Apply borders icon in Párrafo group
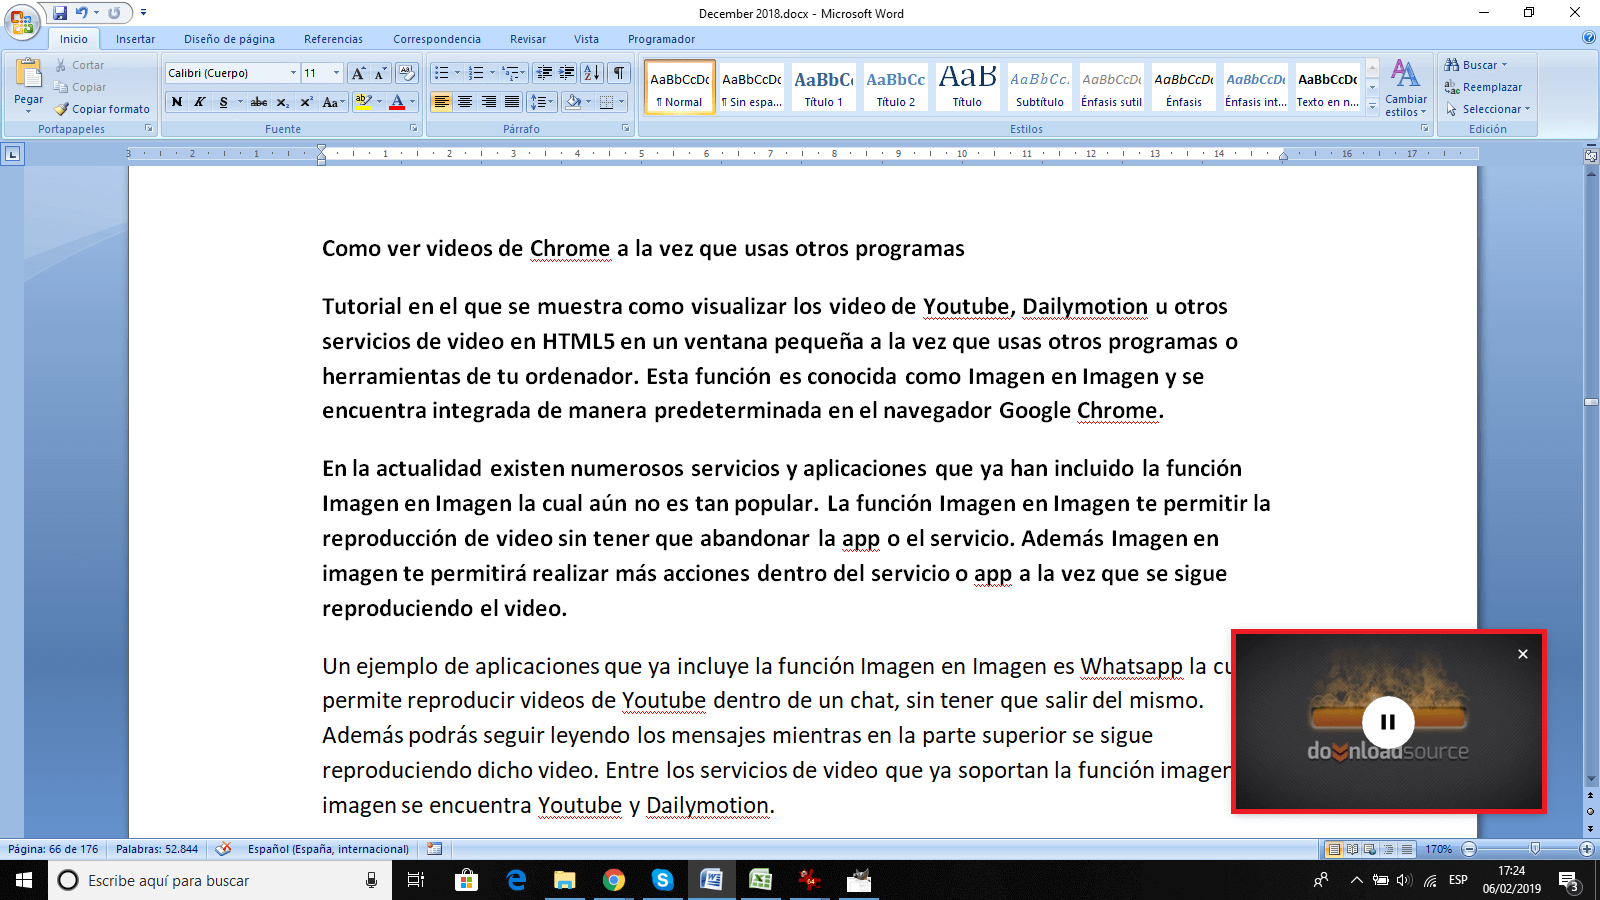The height and width of the screenshot is (900, 1600). (606, 102)
